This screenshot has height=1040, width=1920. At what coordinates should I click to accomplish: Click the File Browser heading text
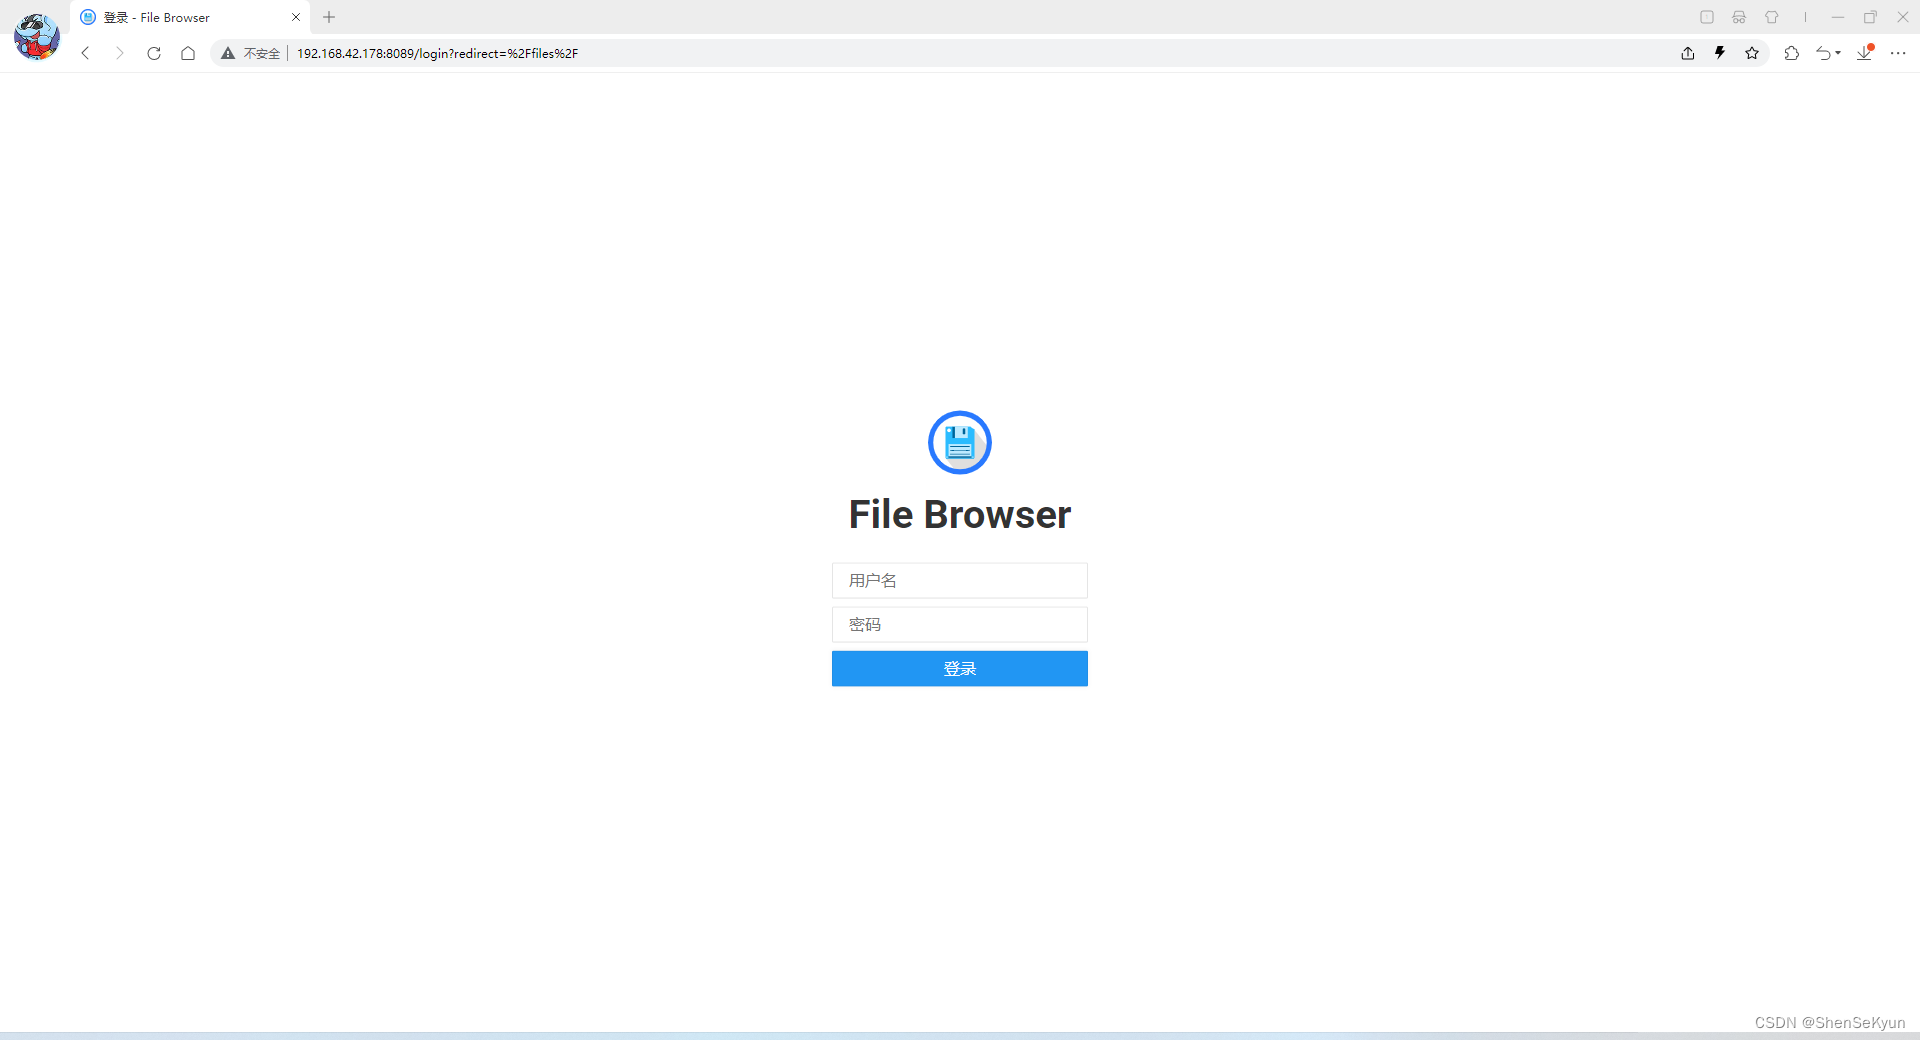[959, 514]
